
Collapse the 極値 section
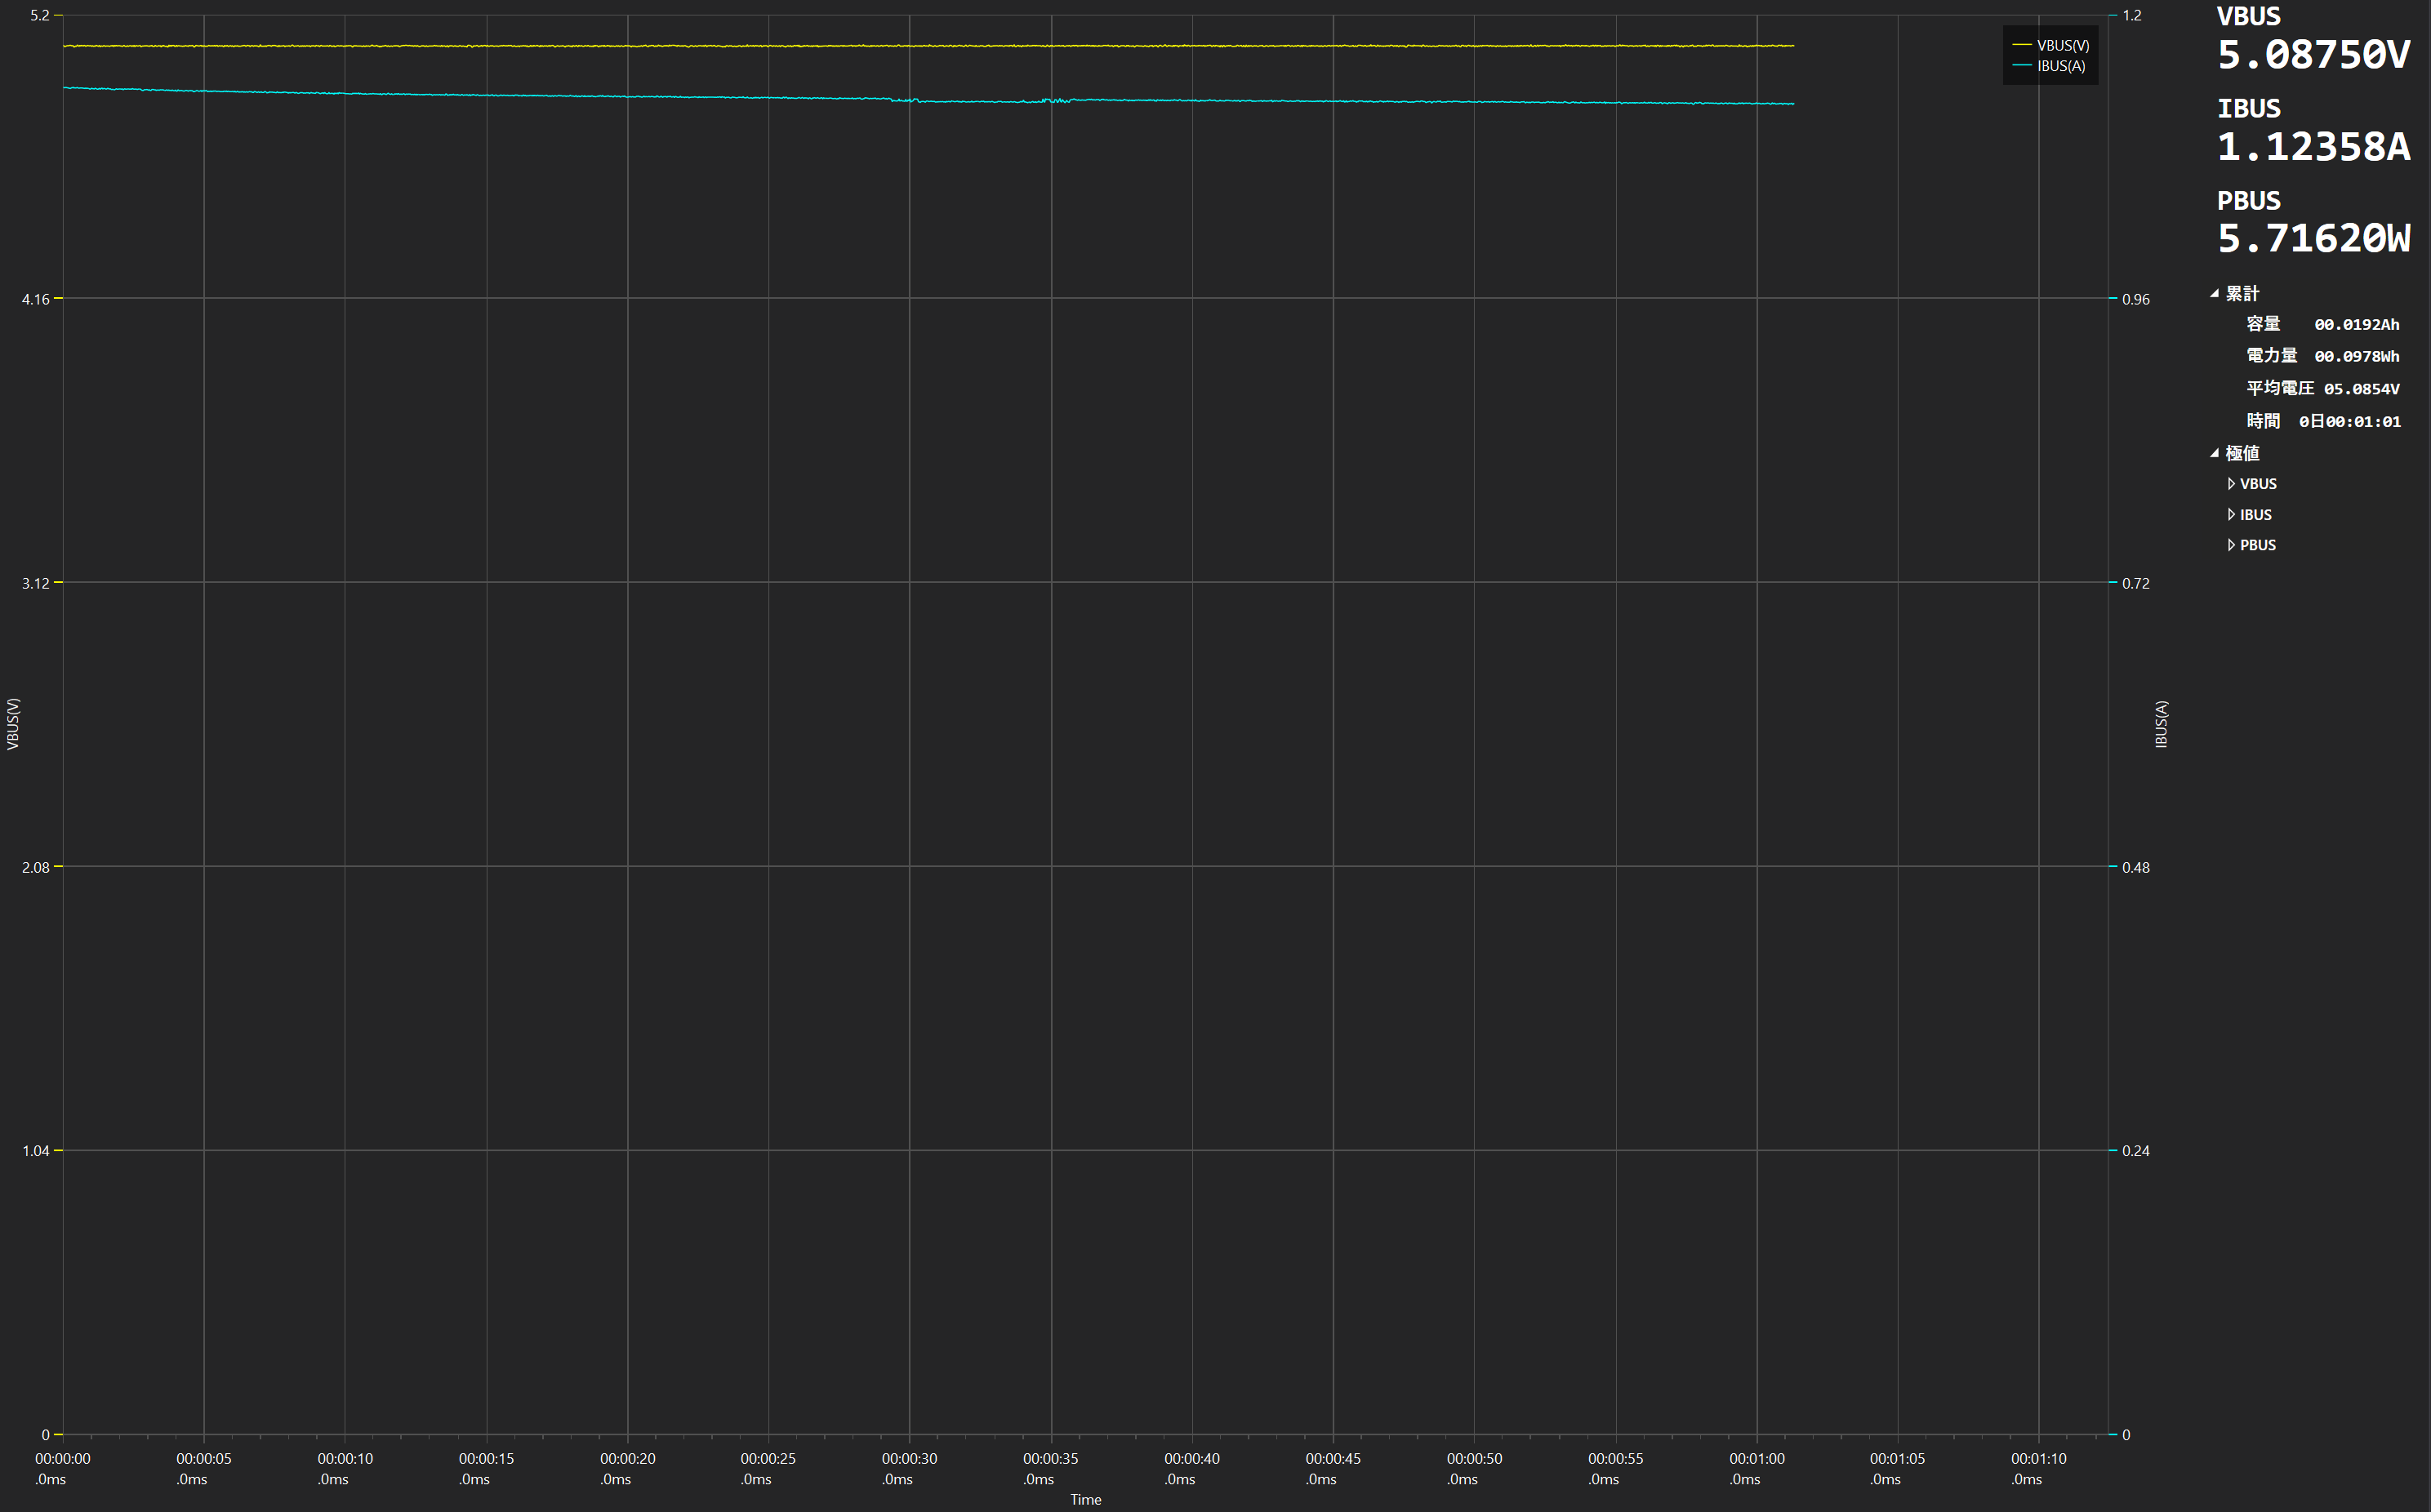click(2215, 453)
